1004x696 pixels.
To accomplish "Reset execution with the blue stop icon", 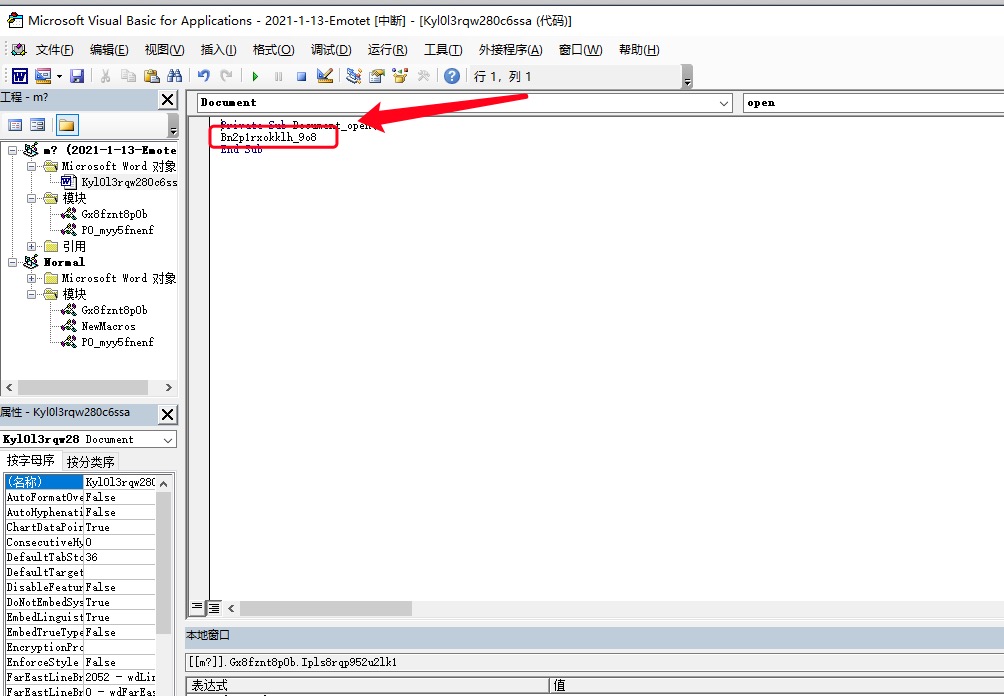I will click(x=302, y=77).
